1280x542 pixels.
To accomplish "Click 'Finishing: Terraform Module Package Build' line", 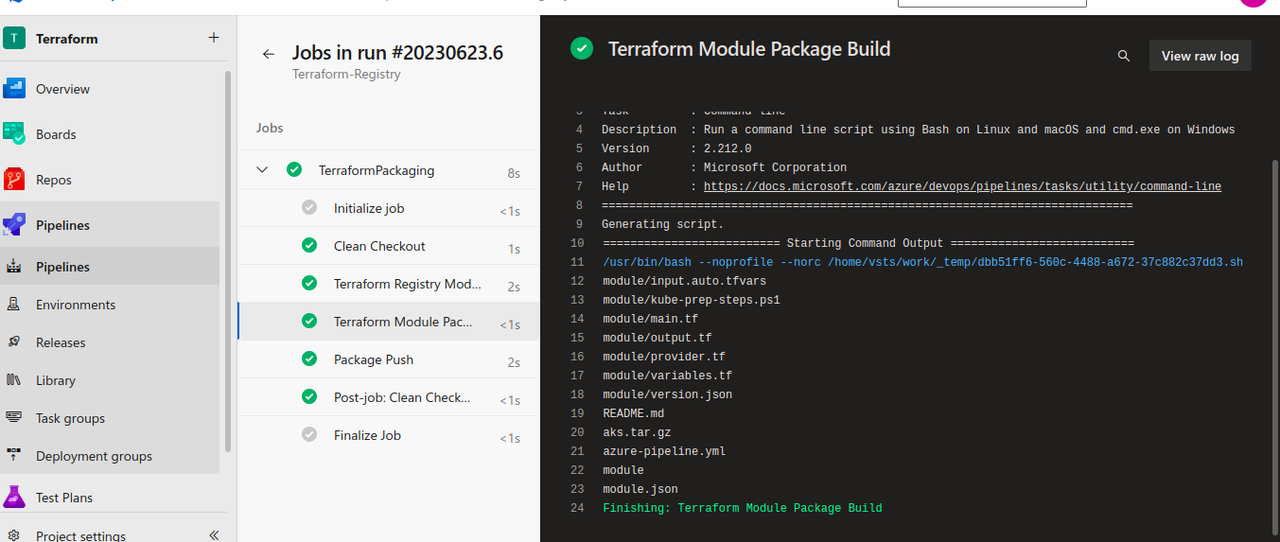I will point(742,509).
